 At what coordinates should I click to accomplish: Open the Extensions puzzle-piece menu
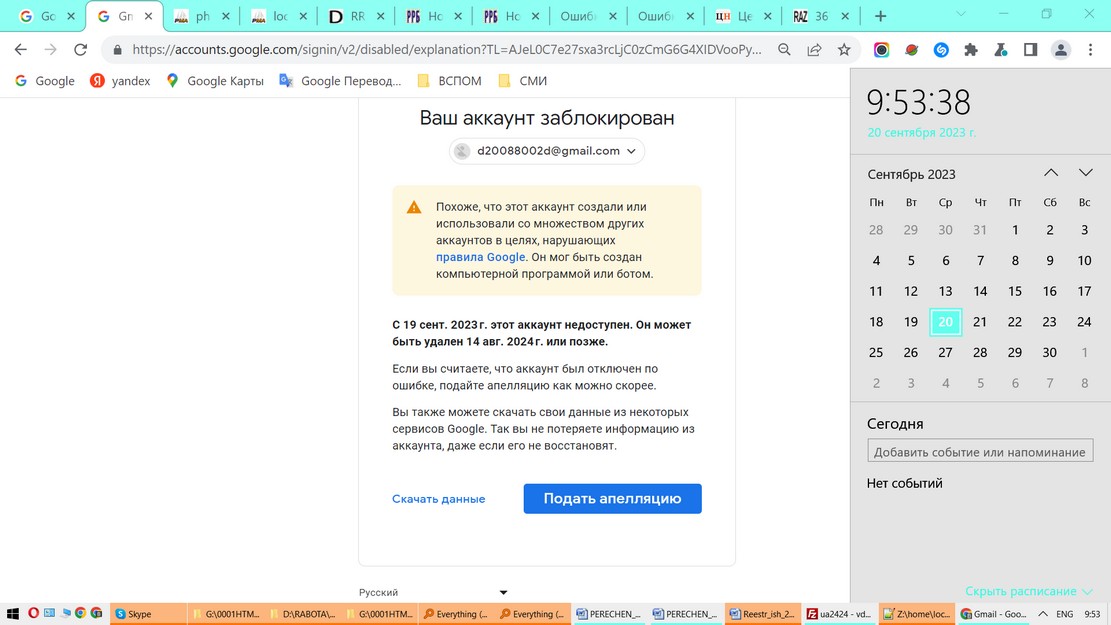pyautogui.click(x=971, y=50)
